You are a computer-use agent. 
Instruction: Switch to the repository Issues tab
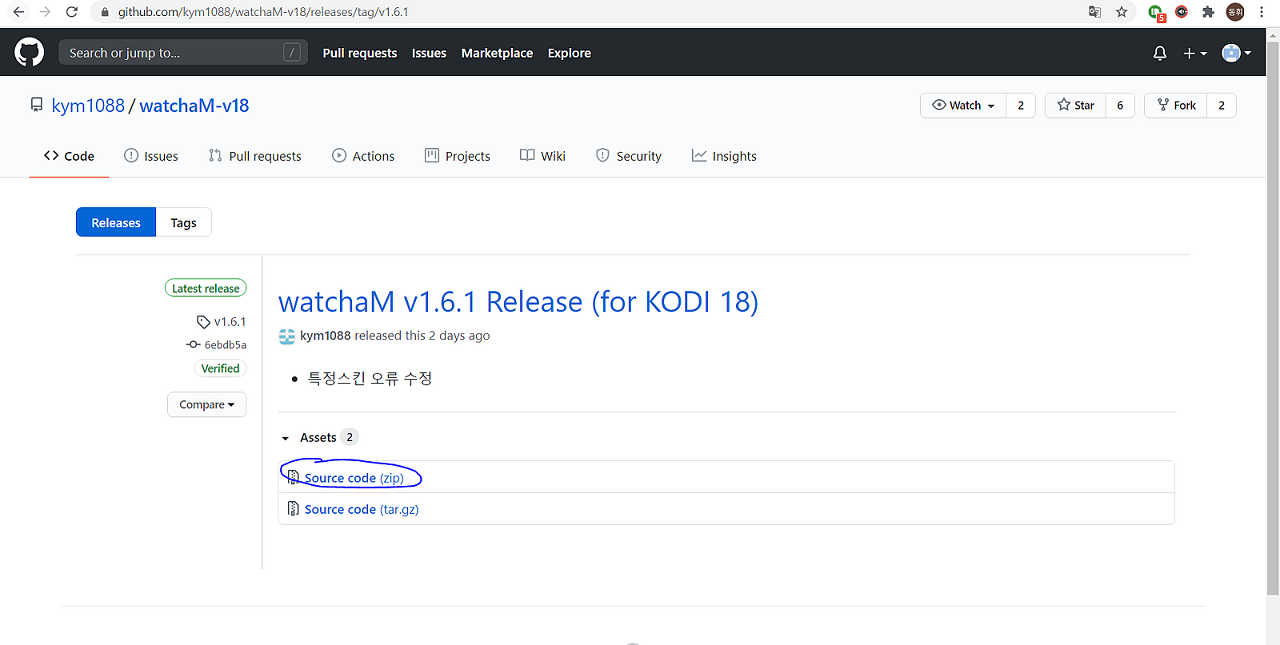pyautogui.click(x=151, y=156)
